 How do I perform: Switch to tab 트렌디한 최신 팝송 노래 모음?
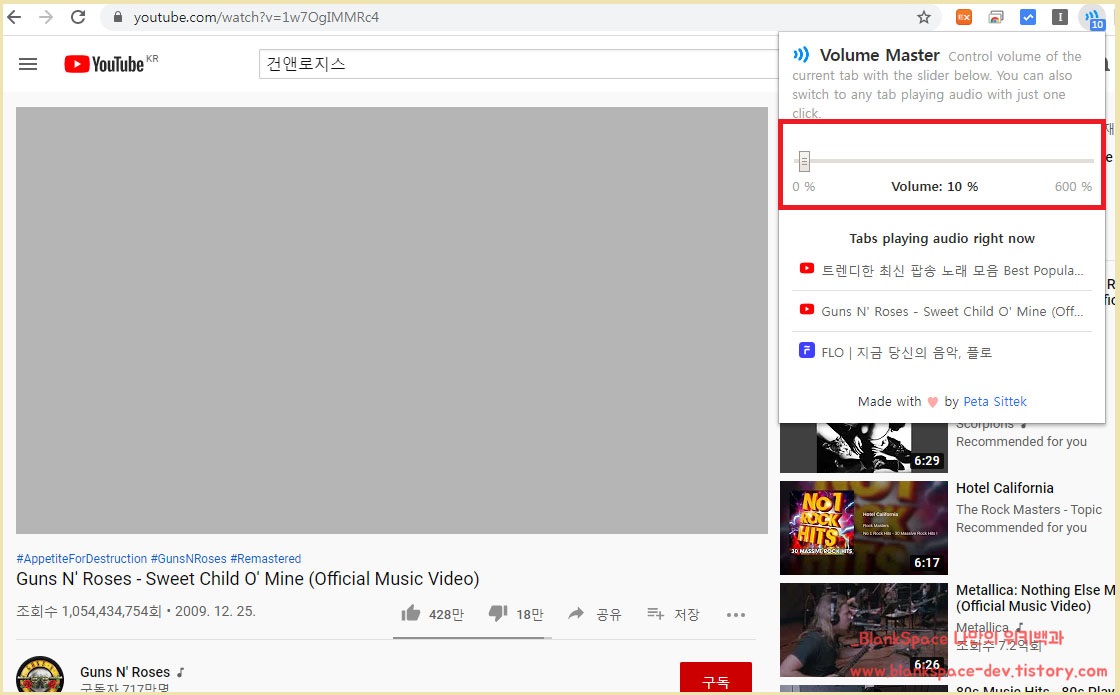point(942,270)
